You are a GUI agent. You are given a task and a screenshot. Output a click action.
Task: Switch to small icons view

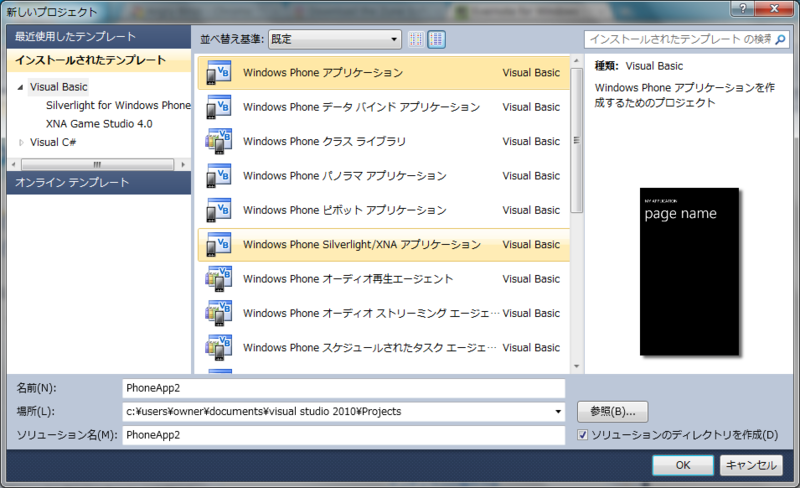[x=416, y=39]
